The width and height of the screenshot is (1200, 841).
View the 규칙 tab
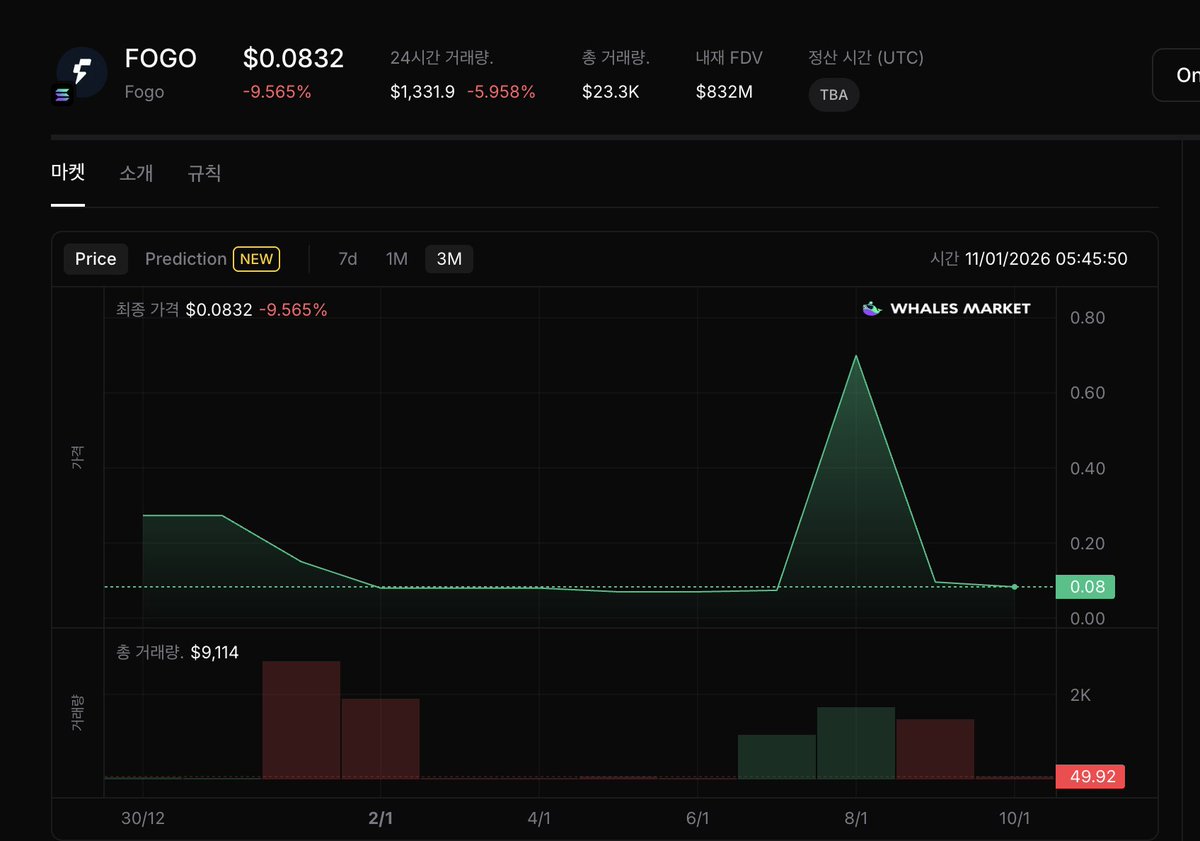[x=203, y=172]
